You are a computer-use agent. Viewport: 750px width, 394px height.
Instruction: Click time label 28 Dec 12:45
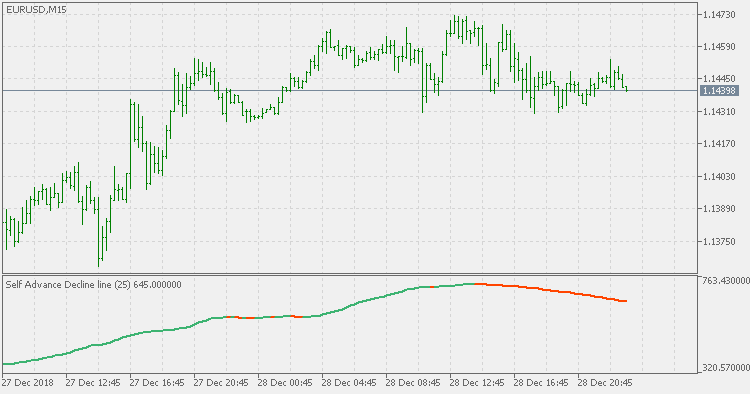477,383
